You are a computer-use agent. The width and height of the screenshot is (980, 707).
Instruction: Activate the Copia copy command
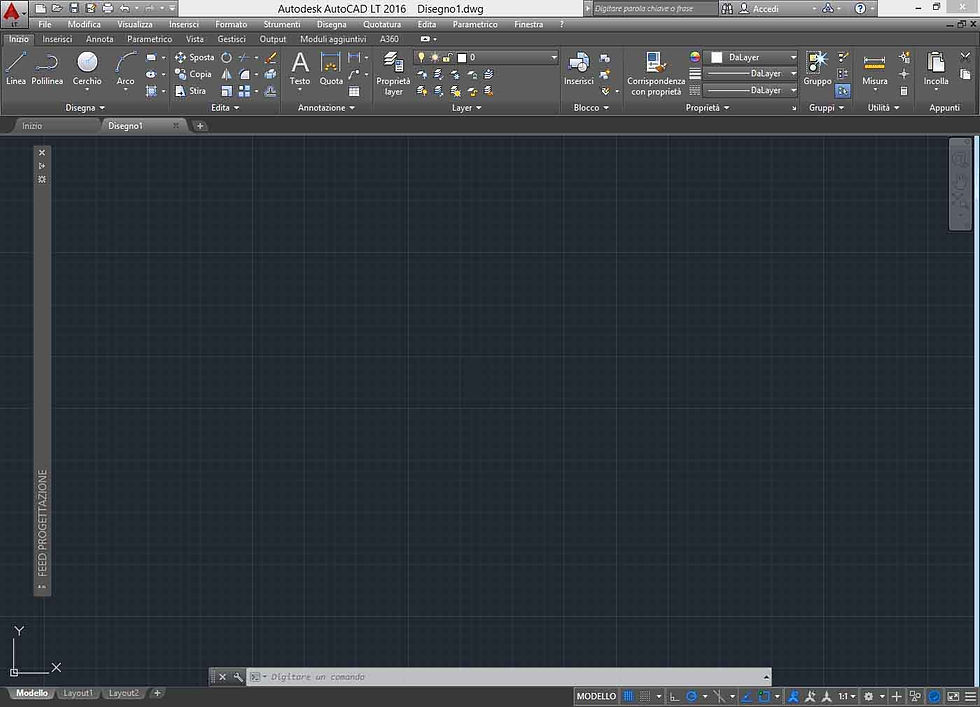point(193,74)
